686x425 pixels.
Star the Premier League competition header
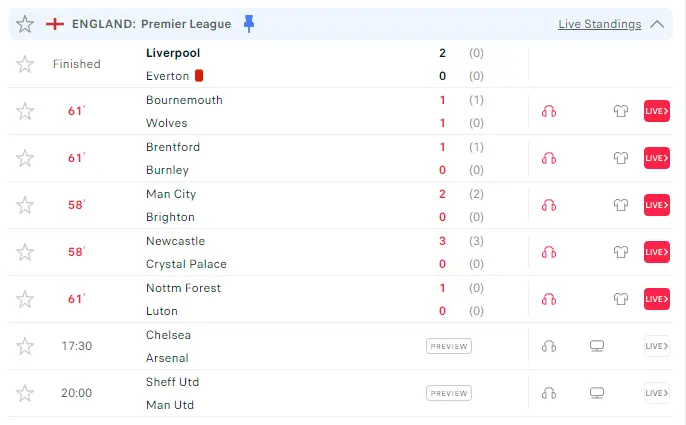[25, 24]
